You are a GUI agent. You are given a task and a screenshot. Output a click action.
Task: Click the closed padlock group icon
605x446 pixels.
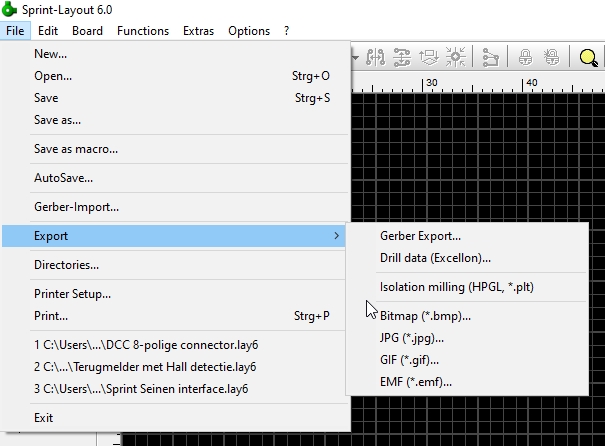(524, 57)
